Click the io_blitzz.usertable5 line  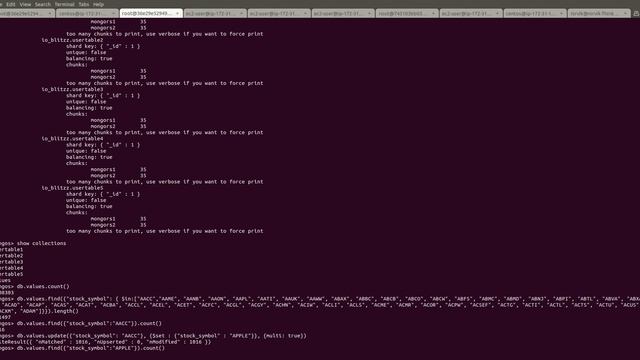click(x=72, y=188)
